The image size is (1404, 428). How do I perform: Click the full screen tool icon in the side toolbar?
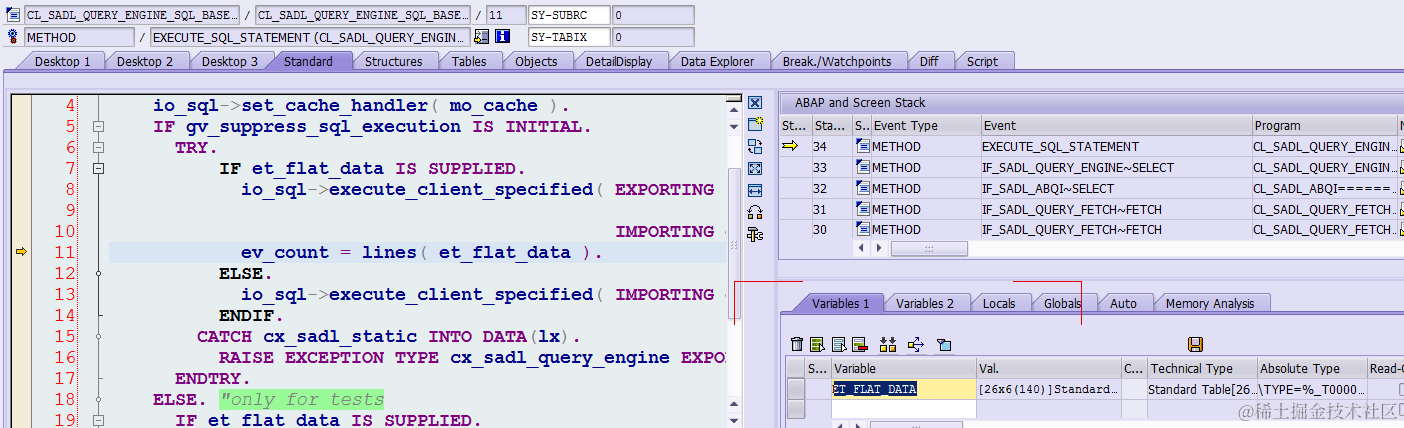point(755,168)
